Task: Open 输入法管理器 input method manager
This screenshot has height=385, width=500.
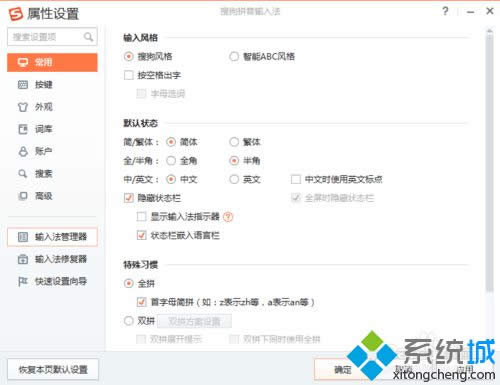Action: pyautogui.click(x=52, y=237)
